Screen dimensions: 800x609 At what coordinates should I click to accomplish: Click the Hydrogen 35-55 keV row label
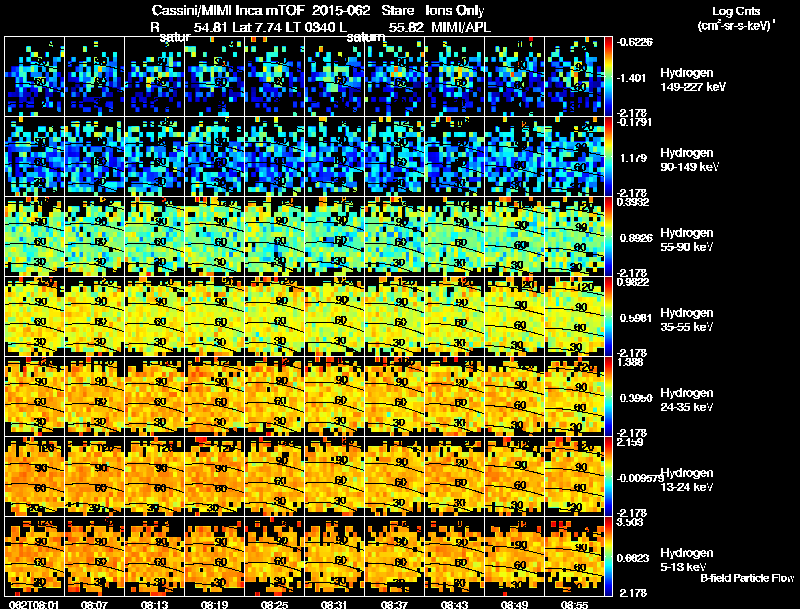(686, 320)
